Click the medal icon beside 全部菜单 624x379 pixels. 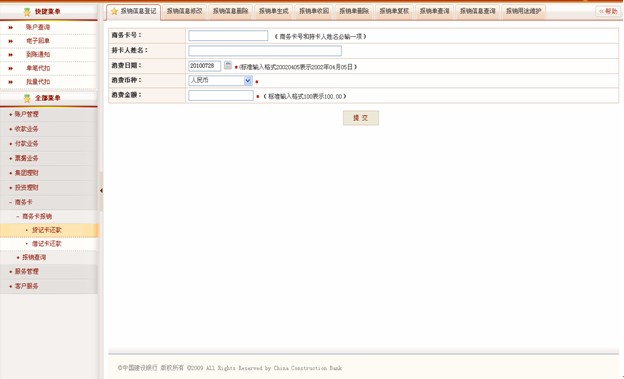27,98
